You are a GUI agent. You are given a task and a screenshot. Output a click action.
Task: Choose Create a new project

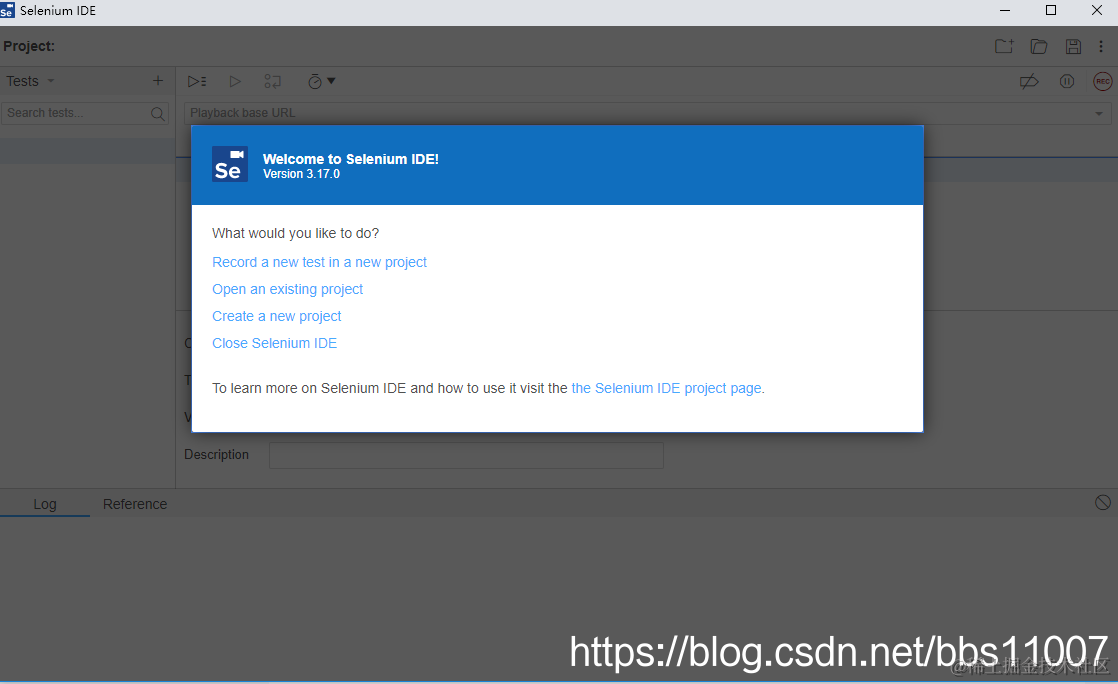pos(277,317)
